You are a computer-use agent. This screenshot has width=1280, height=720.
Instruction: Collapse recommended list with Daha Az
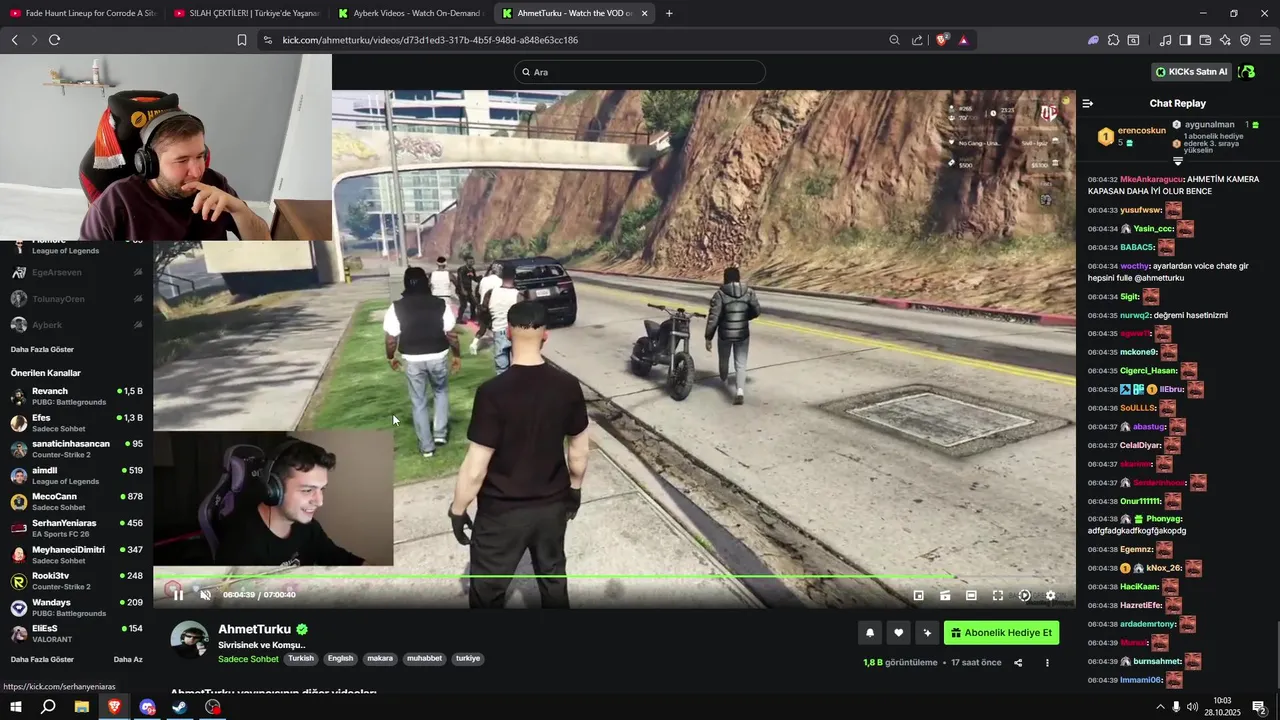click(128, 660)
